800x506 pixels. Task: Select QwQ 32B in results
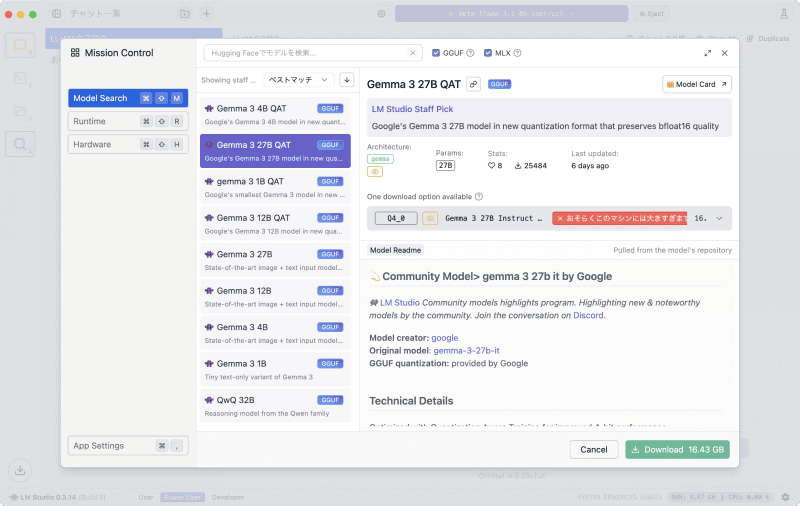[275, 406]
